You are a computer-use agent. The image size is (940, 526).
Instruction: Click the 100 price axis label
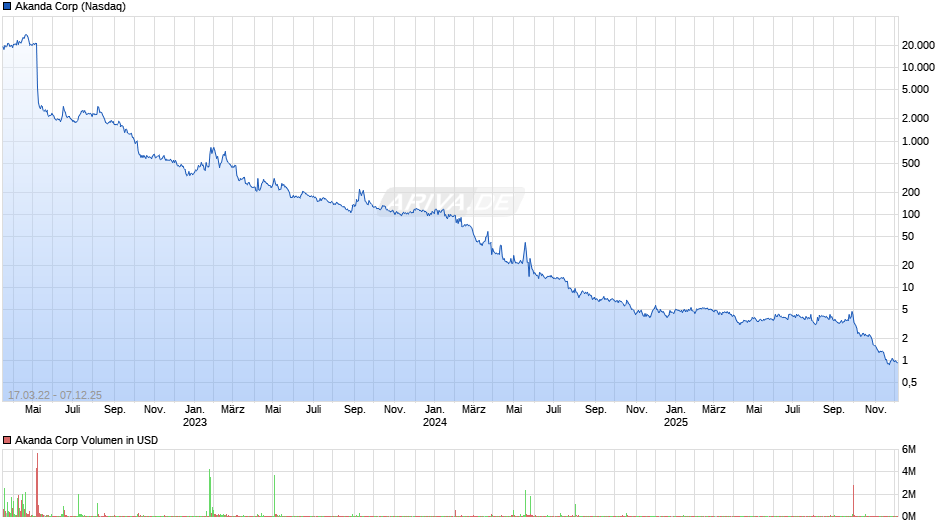[x=911, y=214]
